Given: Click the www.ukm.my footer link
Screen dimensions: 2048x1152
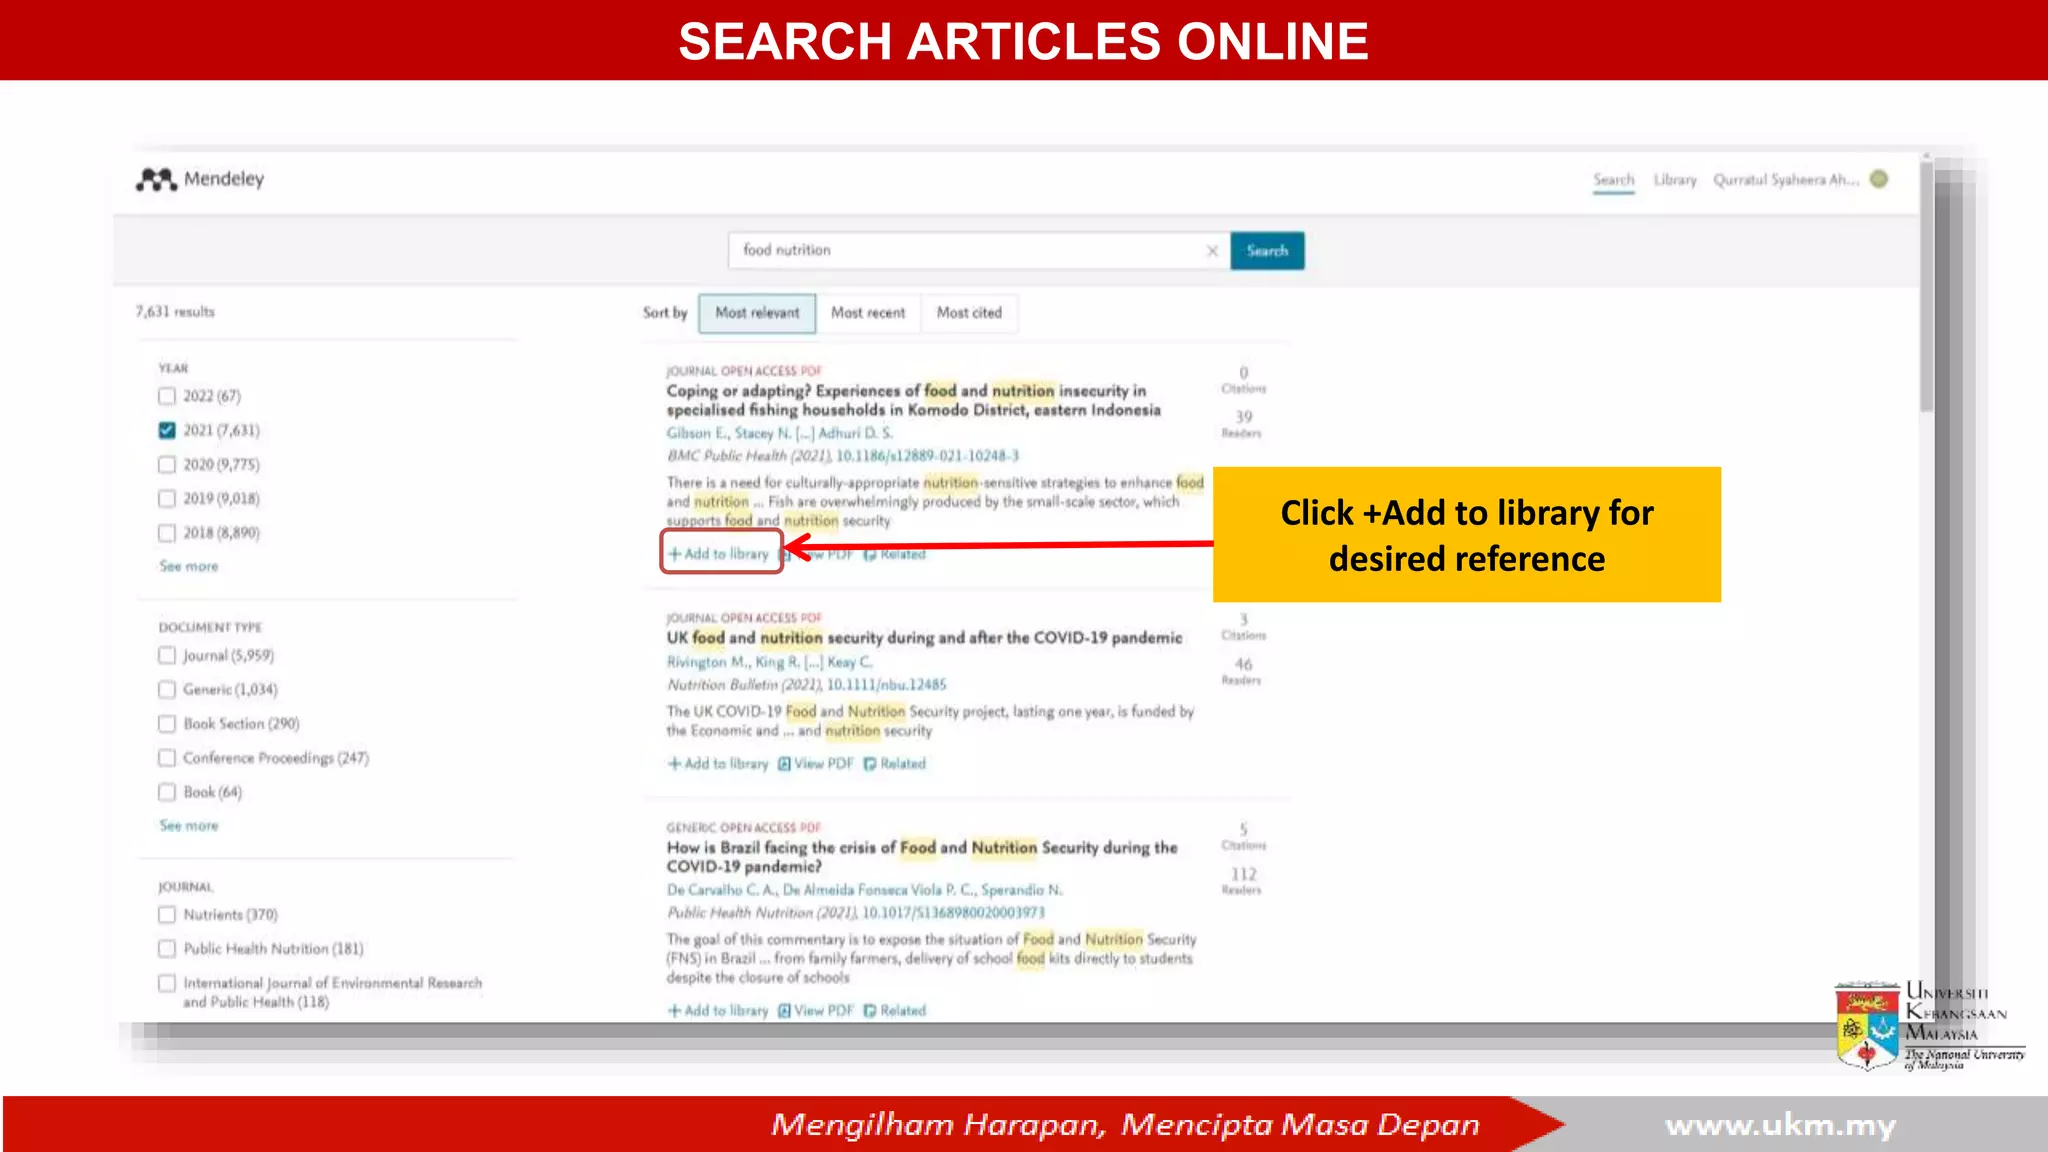Looking at the screenshot, I should (1780, 1126).
